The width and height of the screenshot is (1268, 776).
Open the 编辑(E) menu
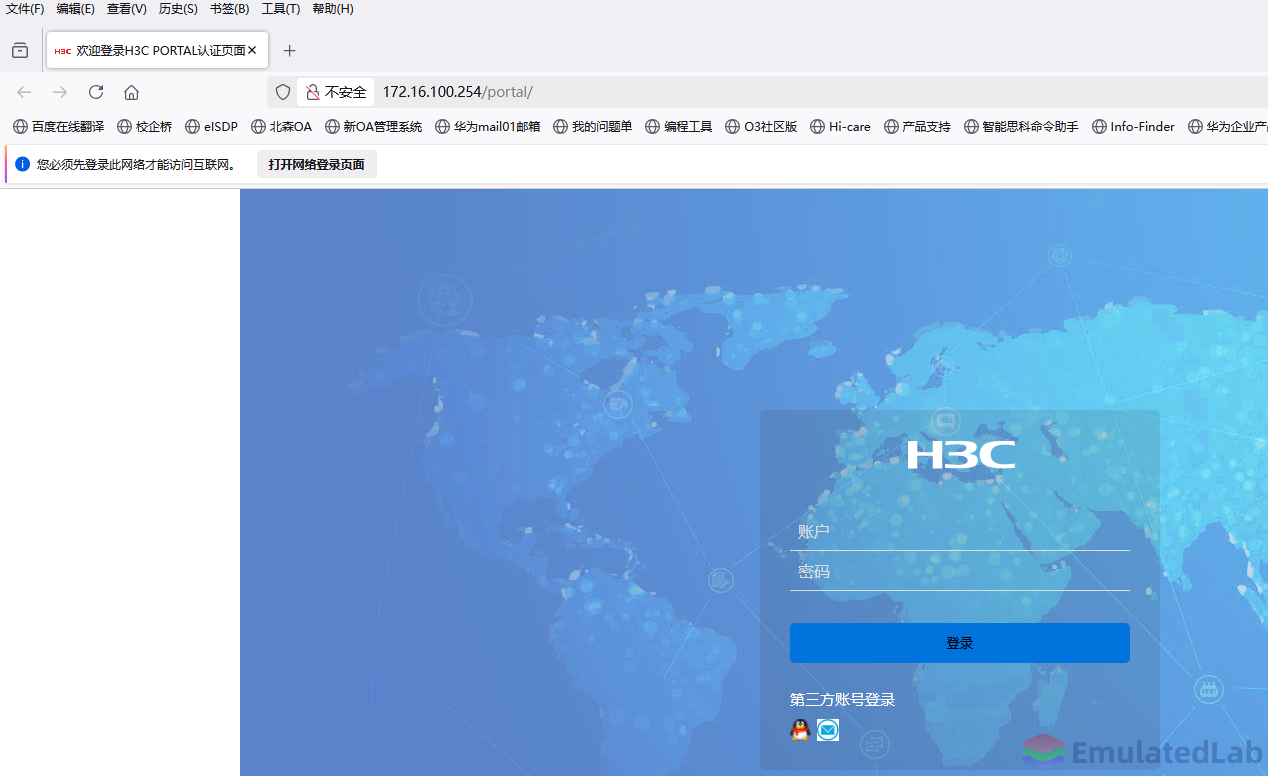pos(75,9)
